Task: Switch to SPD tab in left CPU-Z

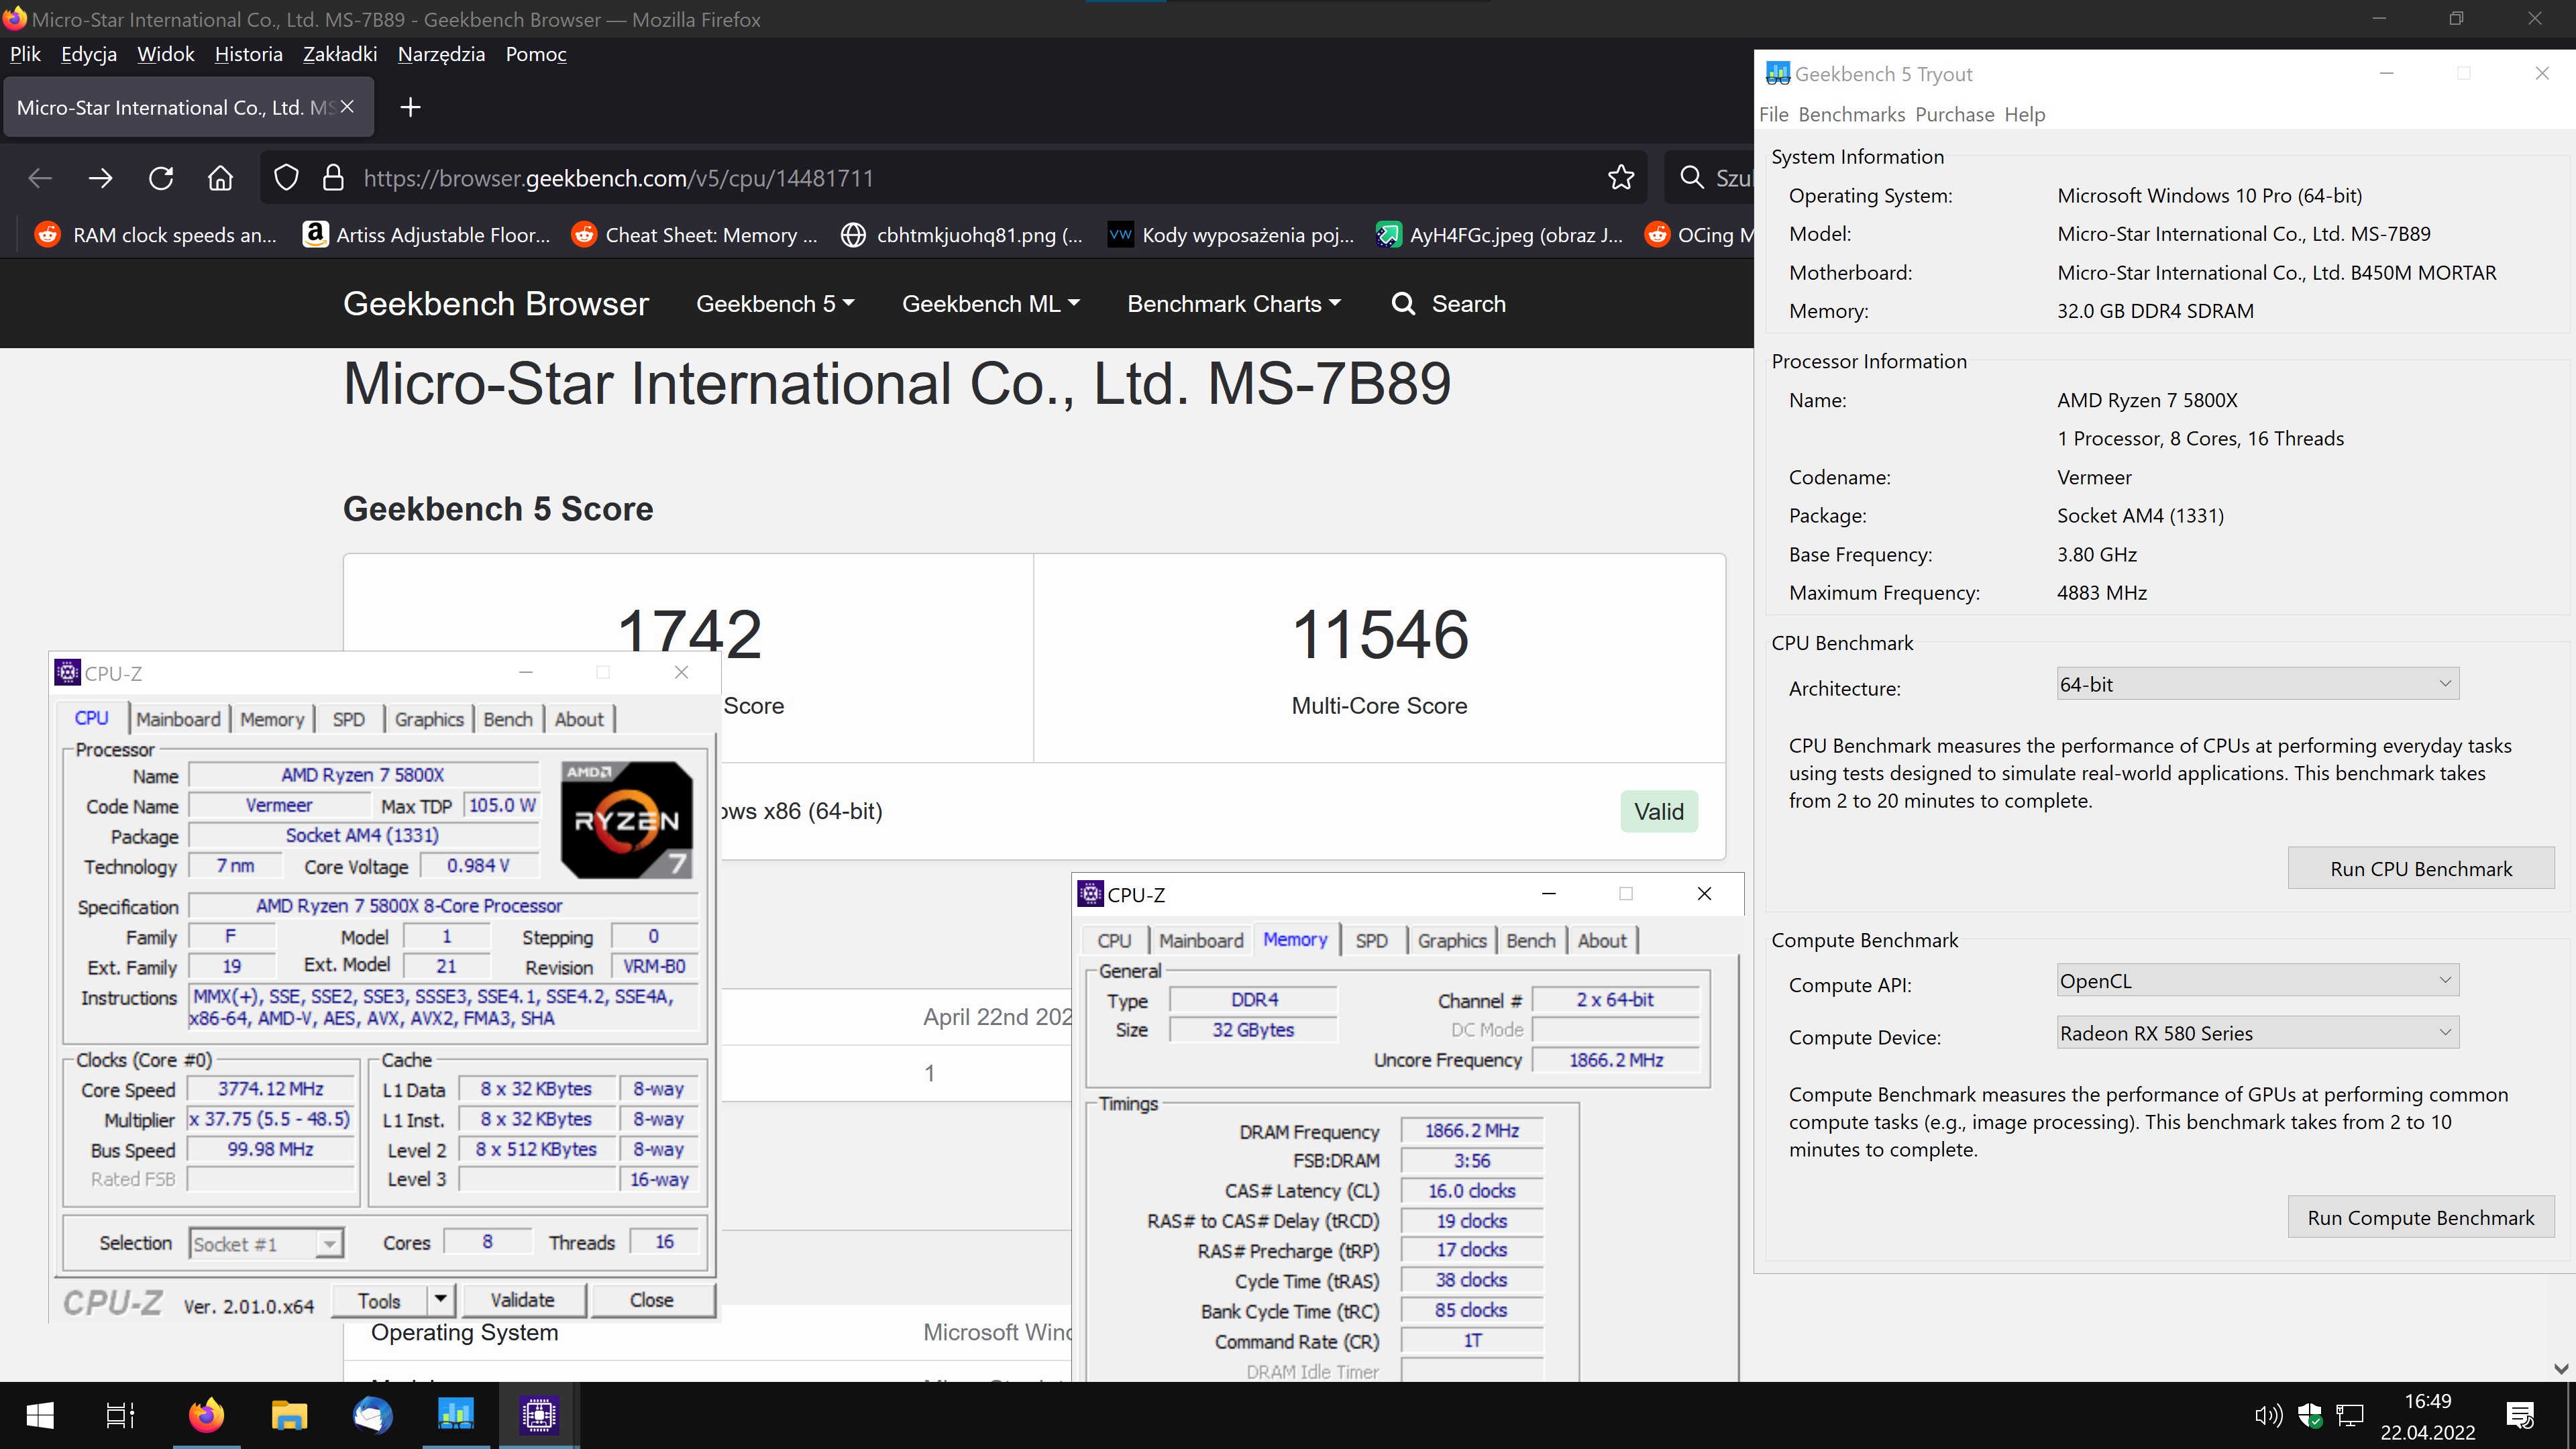Action: pos(348,719)
